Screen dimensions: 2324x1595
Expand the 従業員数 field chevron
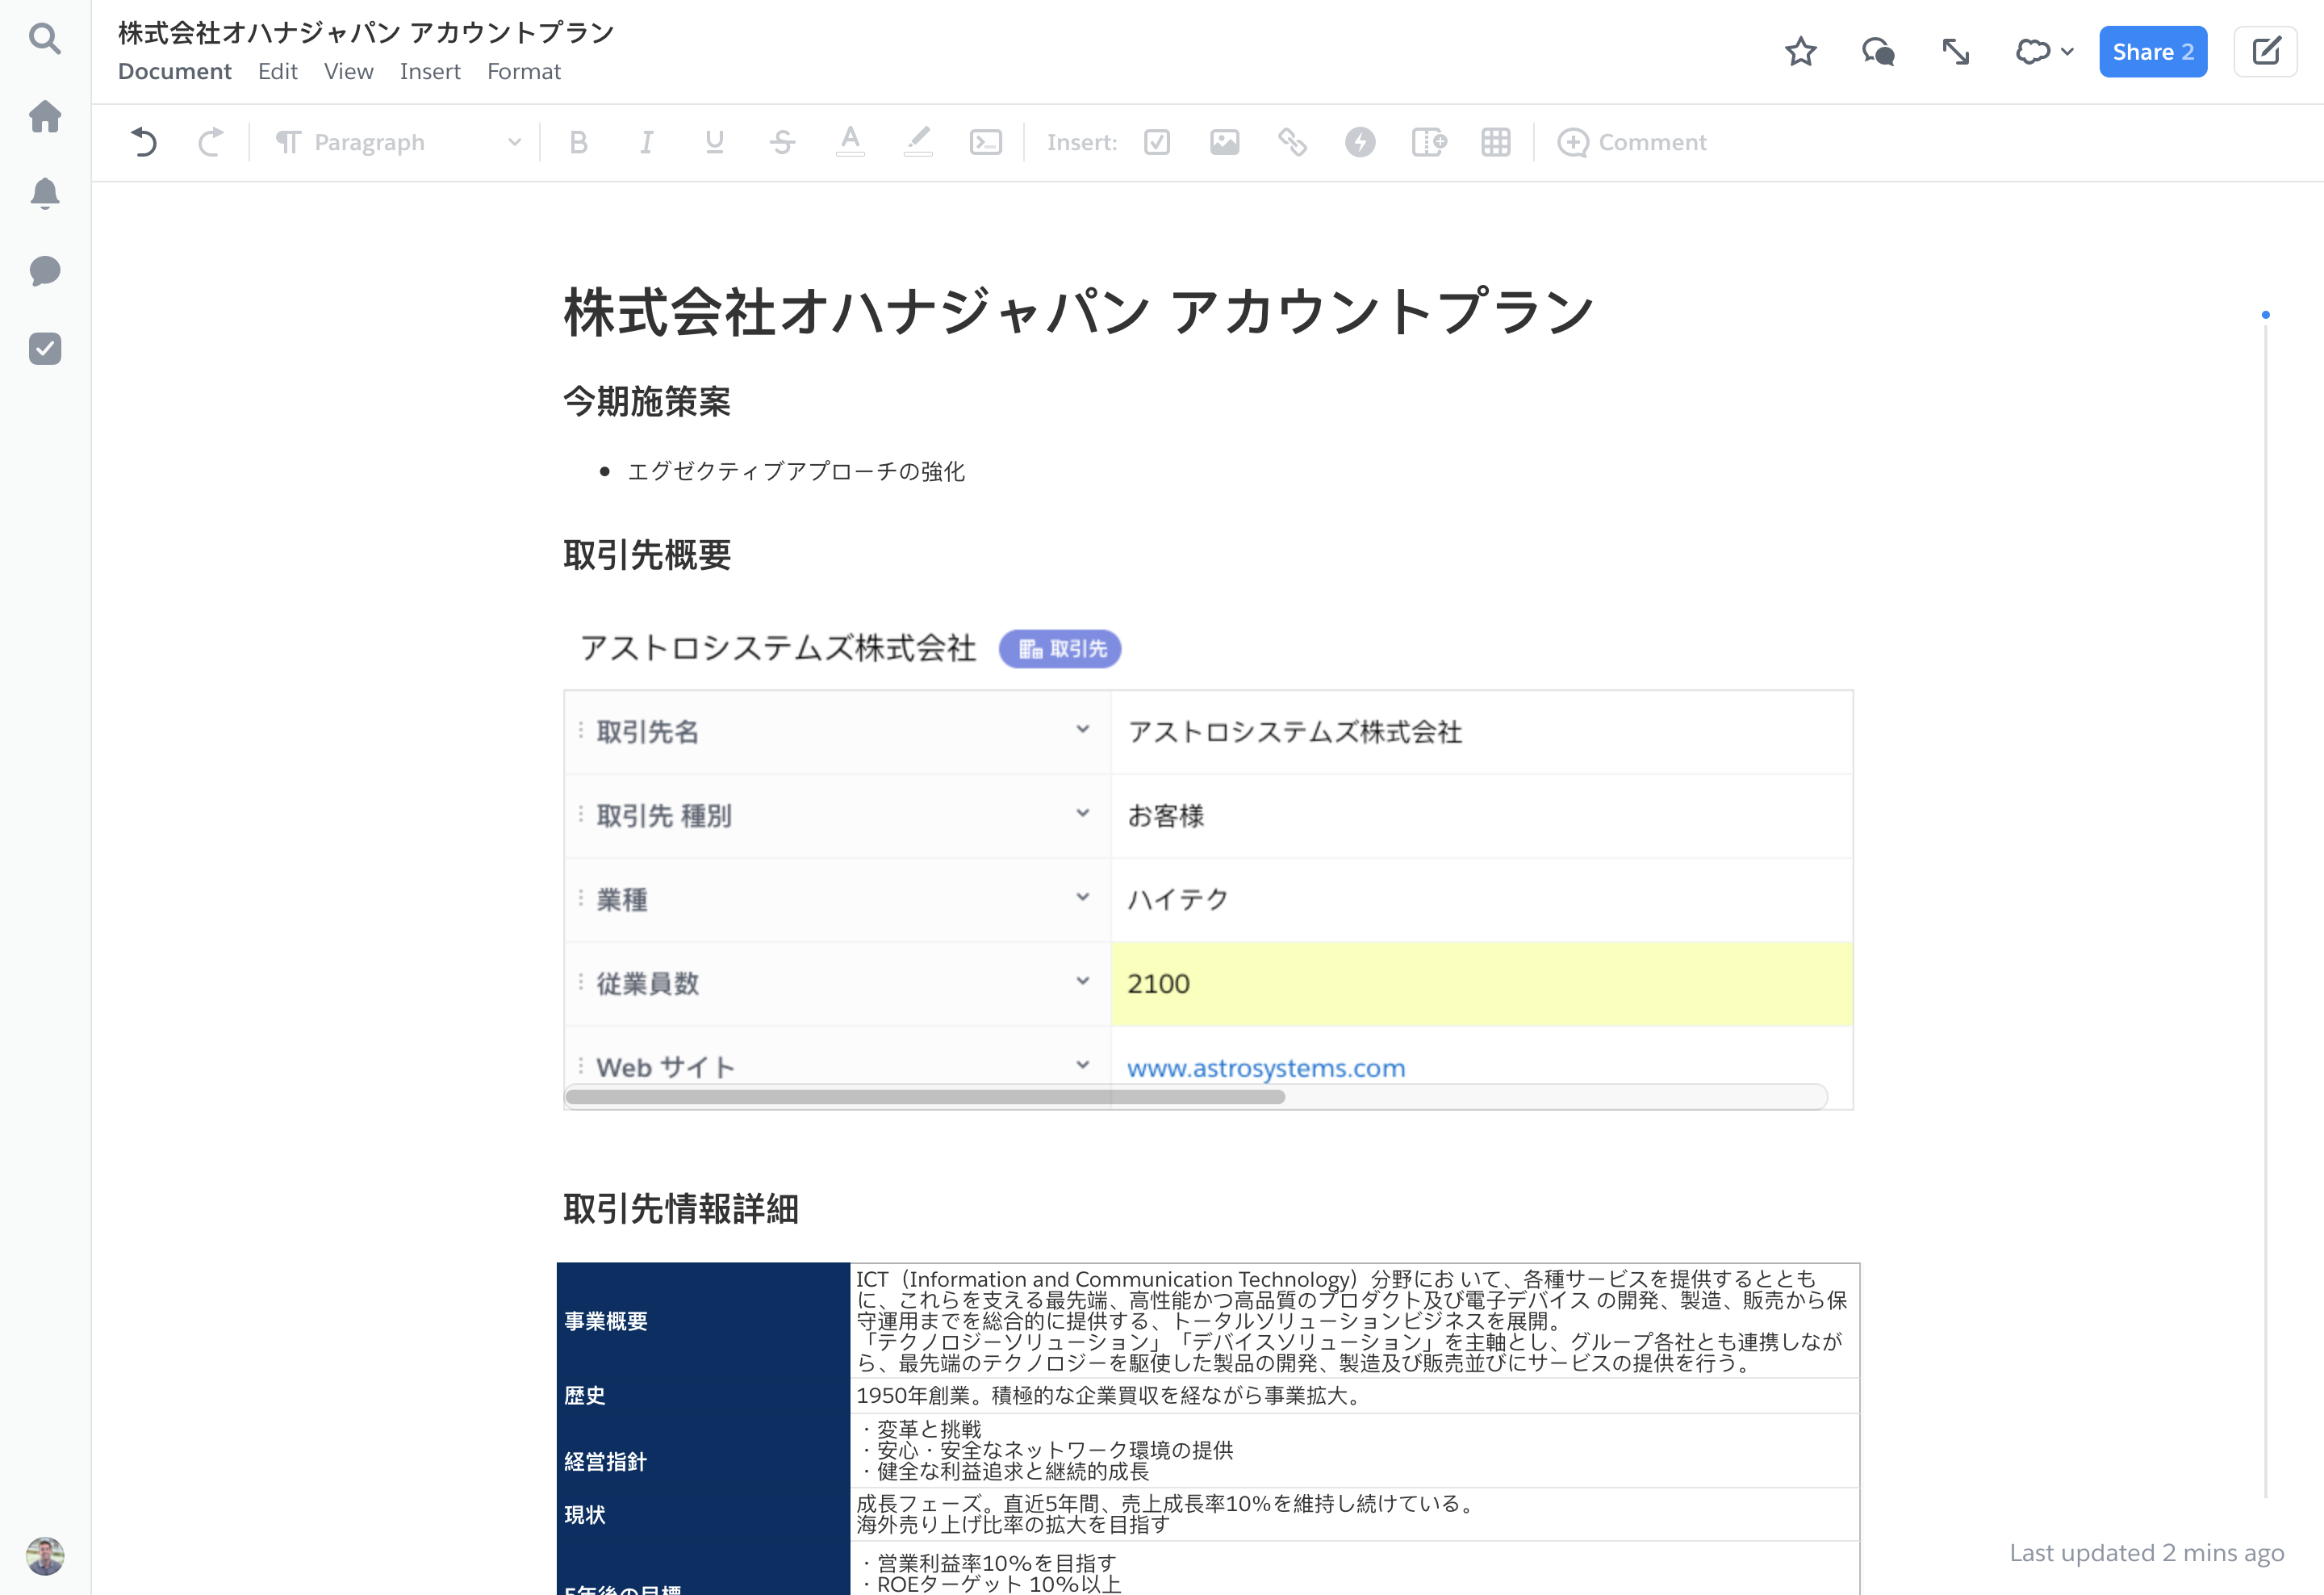click(x=1082, y=982)
